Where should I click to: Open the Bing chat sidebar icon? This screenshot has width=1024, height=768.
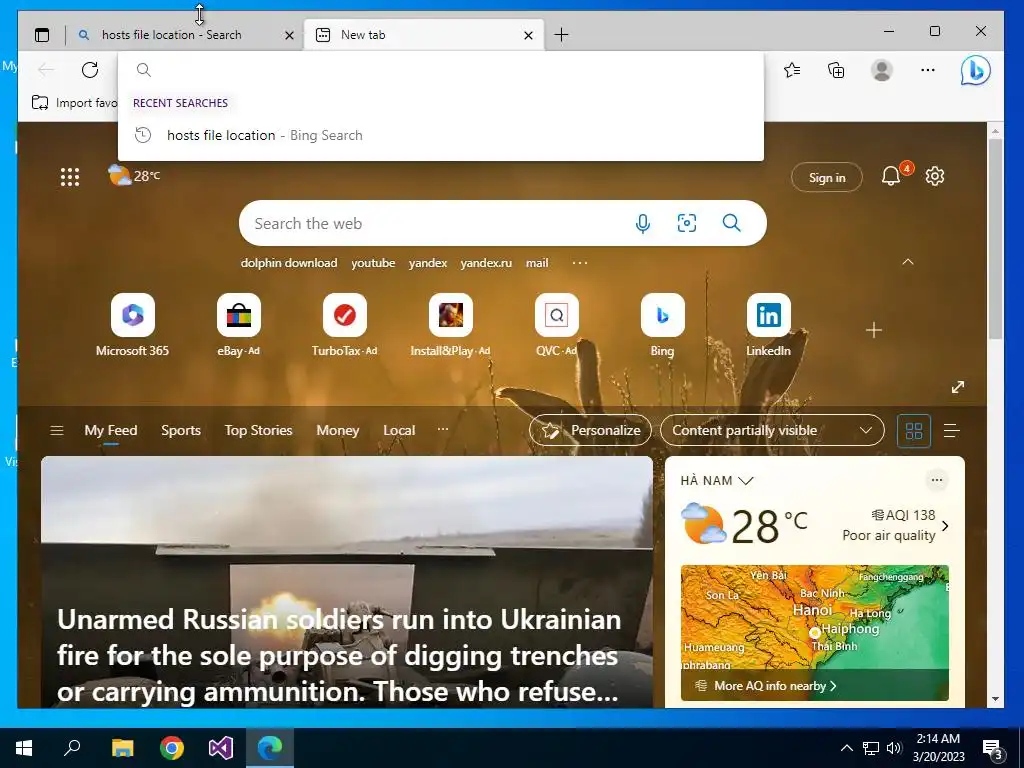pyautogui.click(x=975, y=70)
